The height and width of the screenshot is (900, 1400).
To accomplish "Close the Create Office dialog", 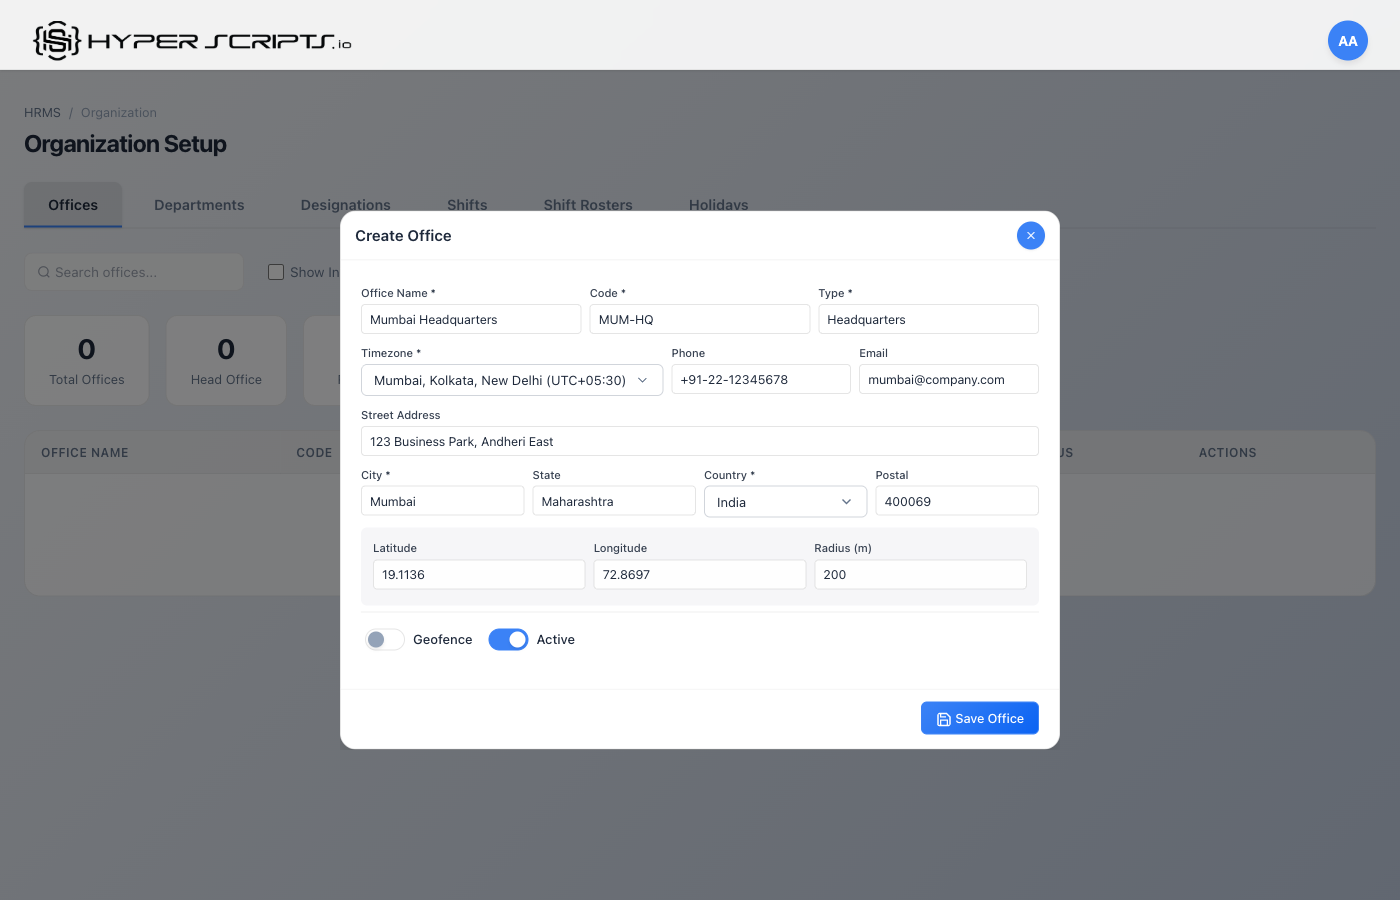I will (x=1031, y=235).
